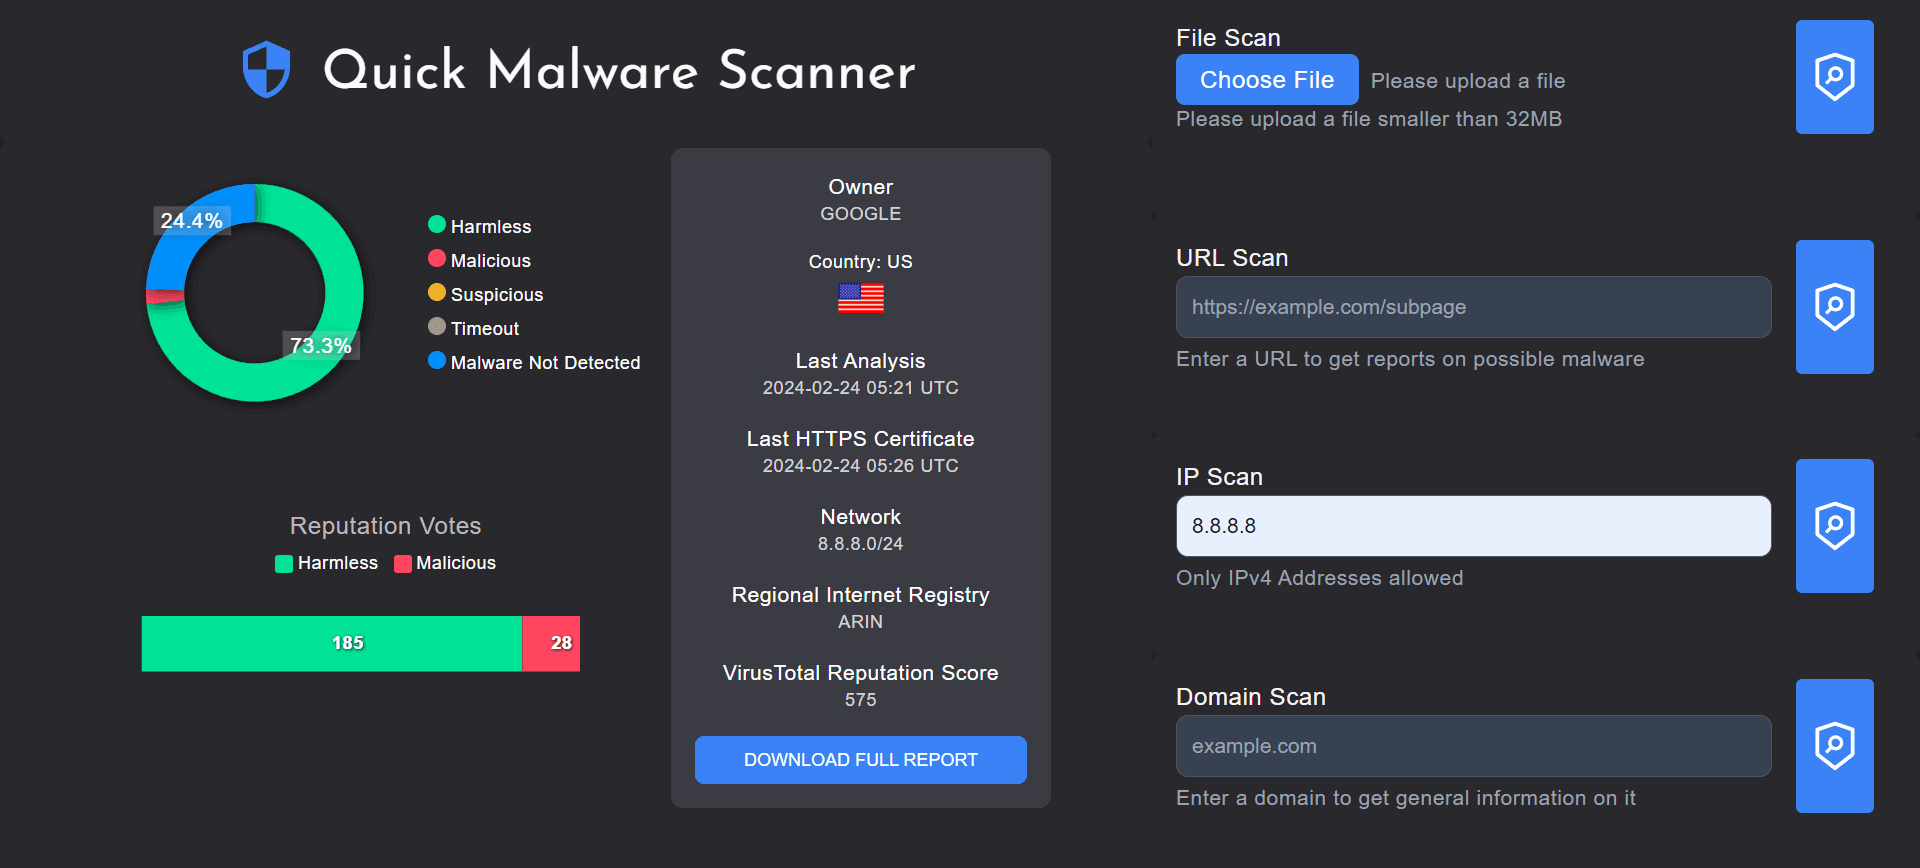The width and height of the screenshot is (1920, 868).
Task: Click the Reputation Votes heading
Action: pos(386,526)
